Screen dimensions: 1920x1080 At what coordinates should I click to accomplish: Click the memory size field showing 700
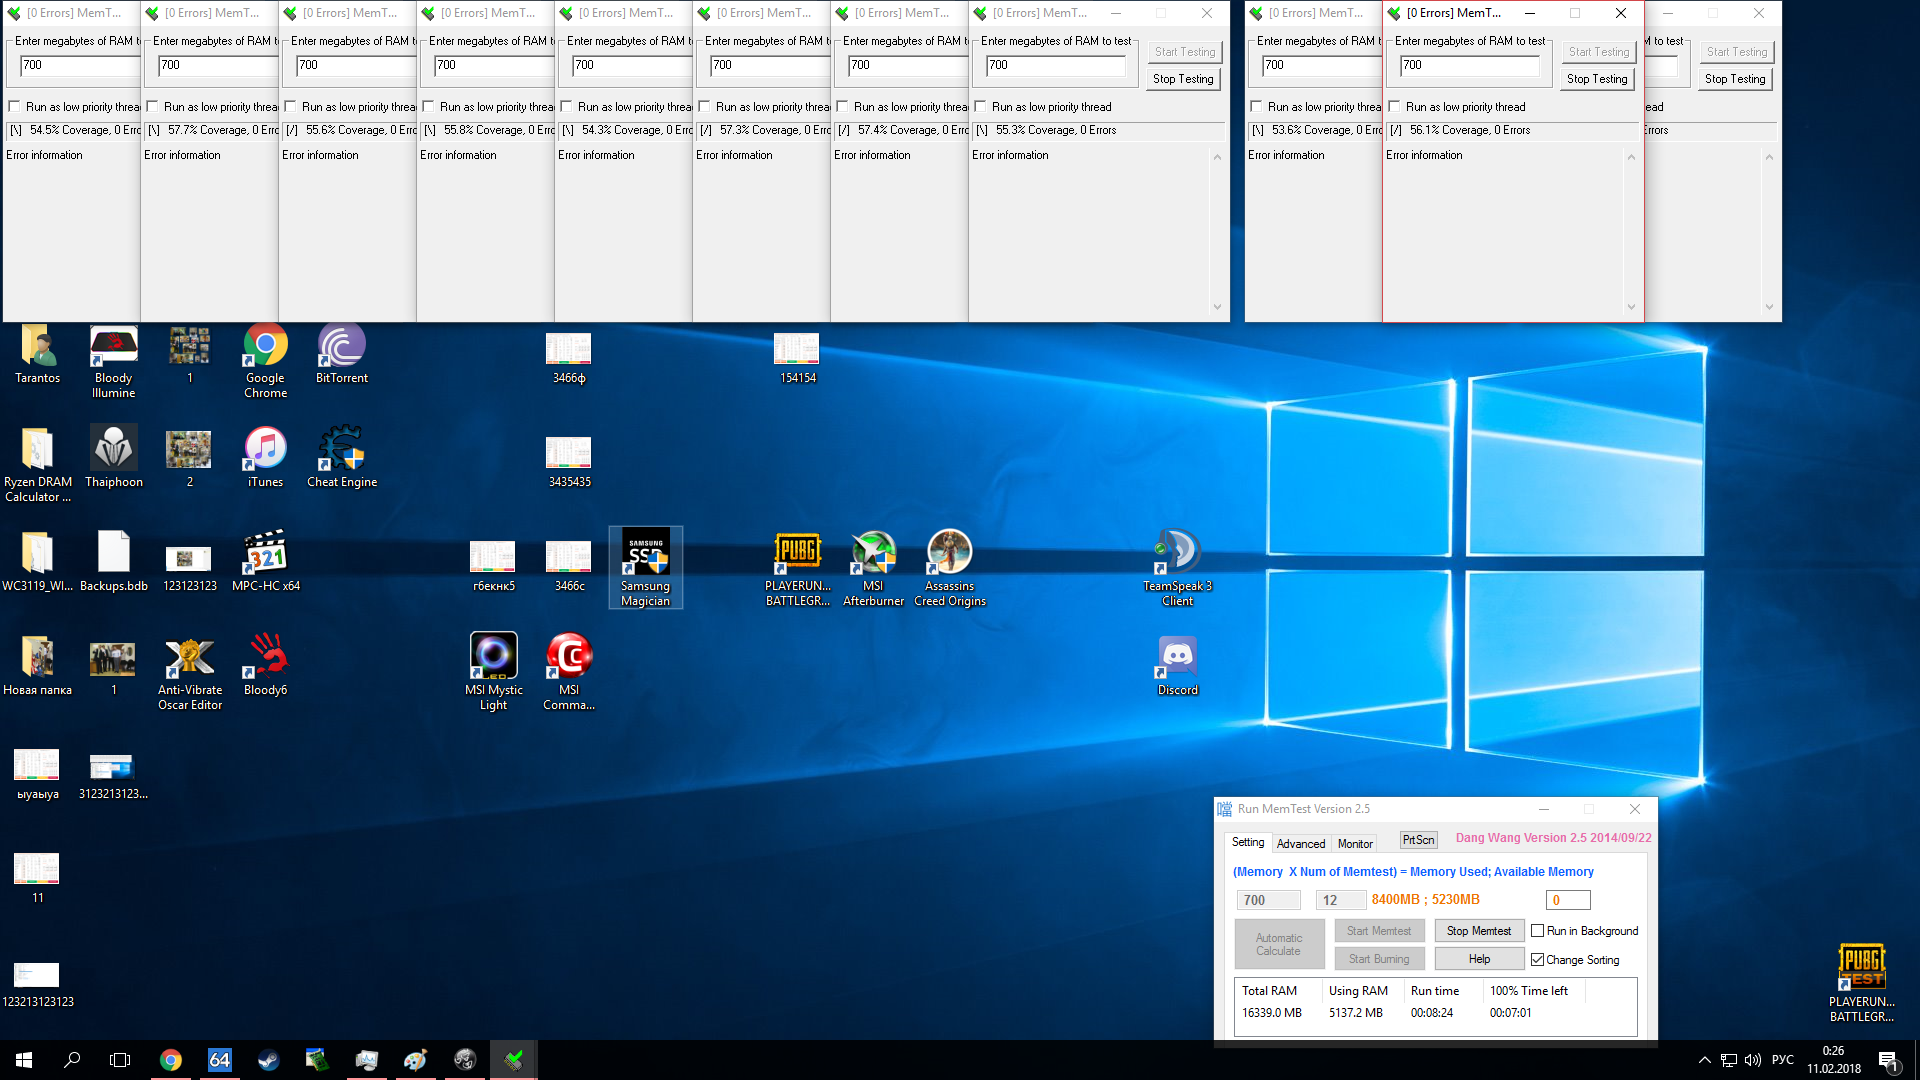(x=1267, y=900)
